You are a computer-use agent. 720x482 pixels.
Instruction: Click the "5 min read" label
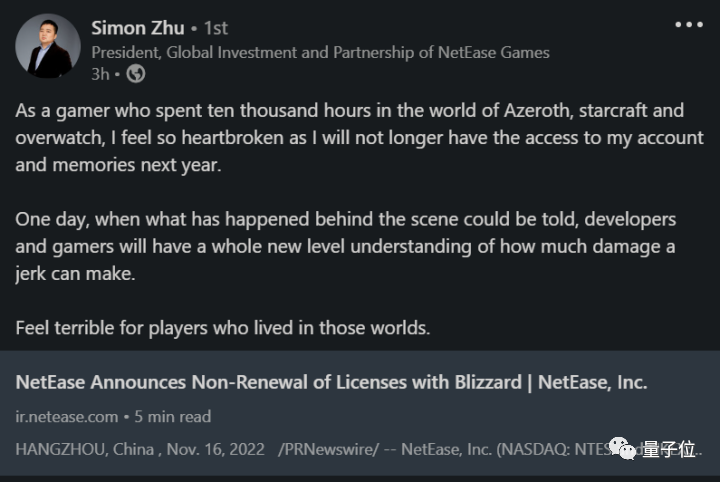(173, 416)
